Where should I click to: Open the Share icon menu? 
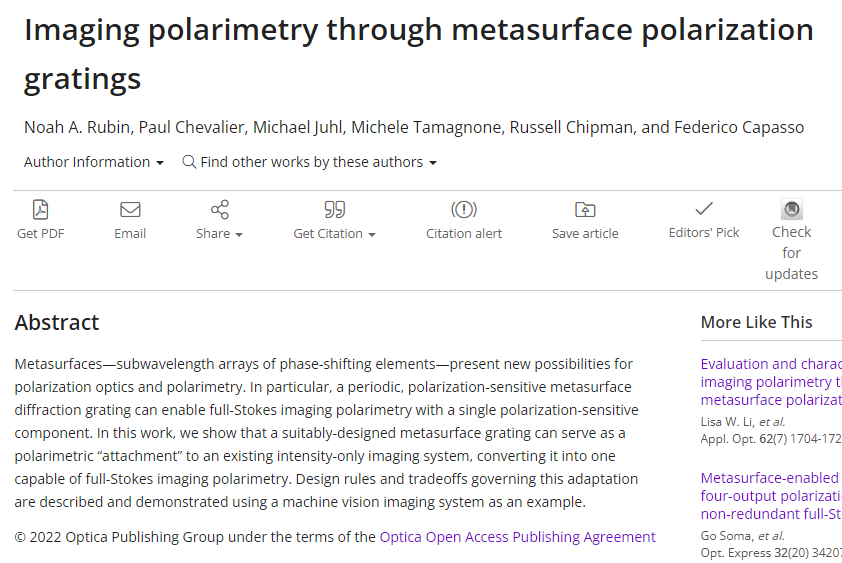point(220,210)
